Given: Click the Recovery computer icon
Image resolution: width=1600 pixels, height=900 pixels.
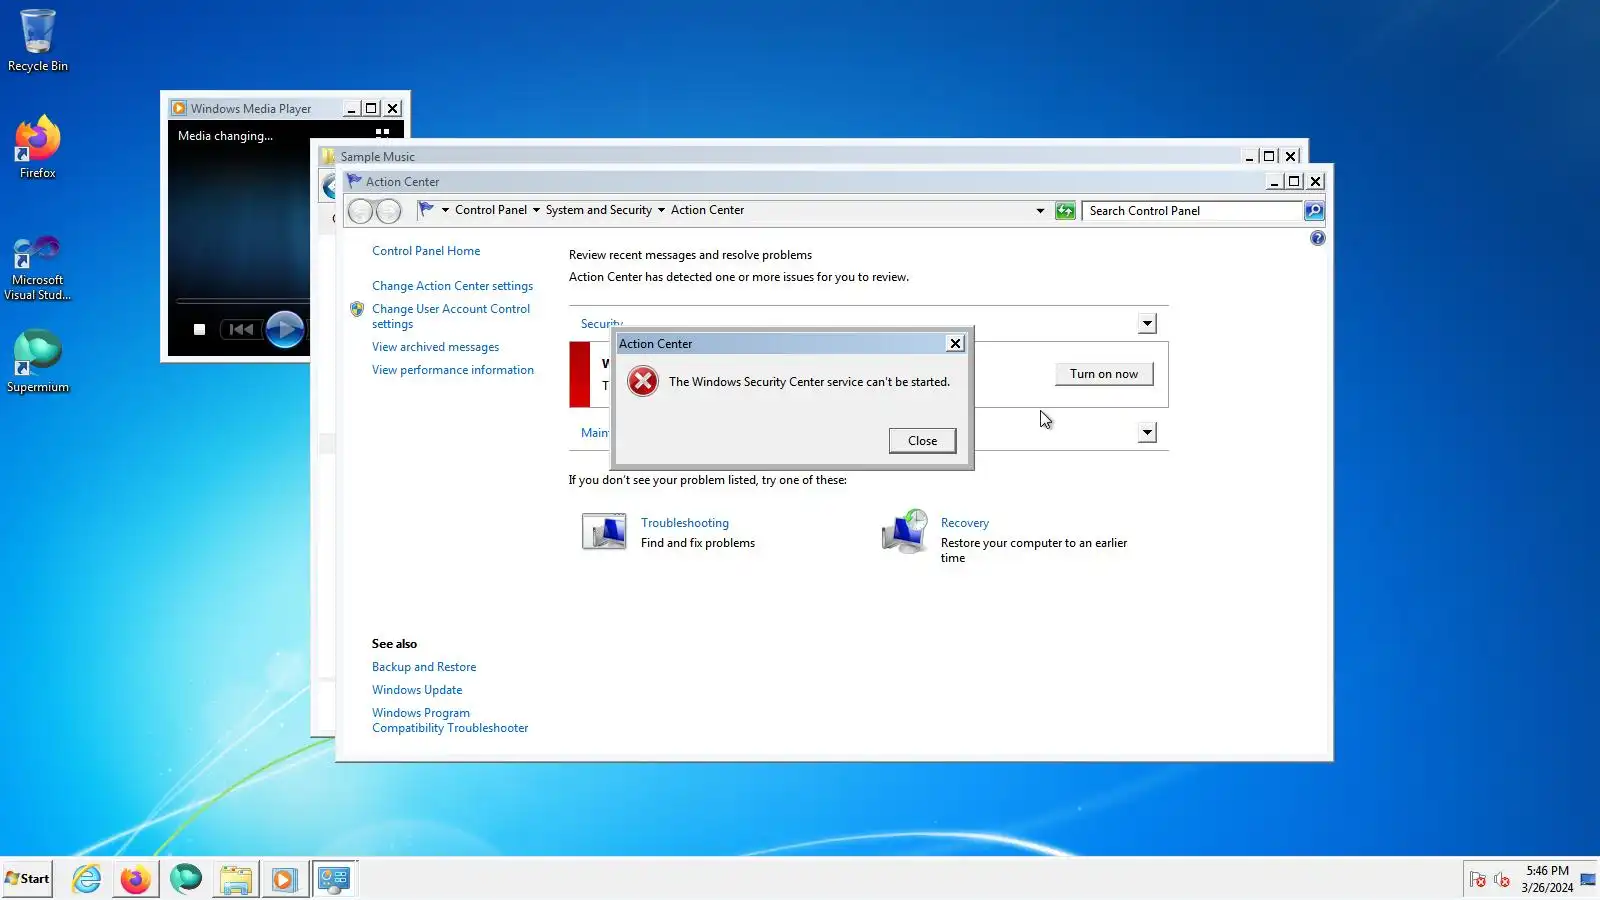Looking at the screenshot, I should tap(905, 531).
